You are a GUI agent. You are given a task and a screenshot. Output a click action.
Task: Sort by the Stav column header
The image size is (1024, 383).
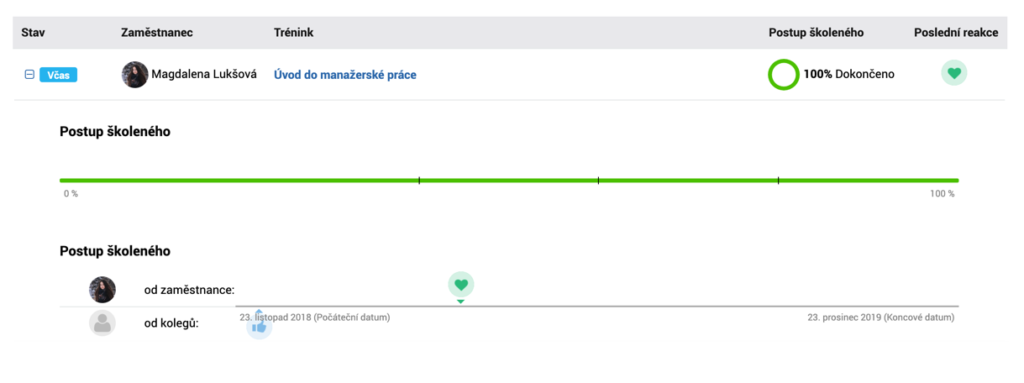pos(33,33)
